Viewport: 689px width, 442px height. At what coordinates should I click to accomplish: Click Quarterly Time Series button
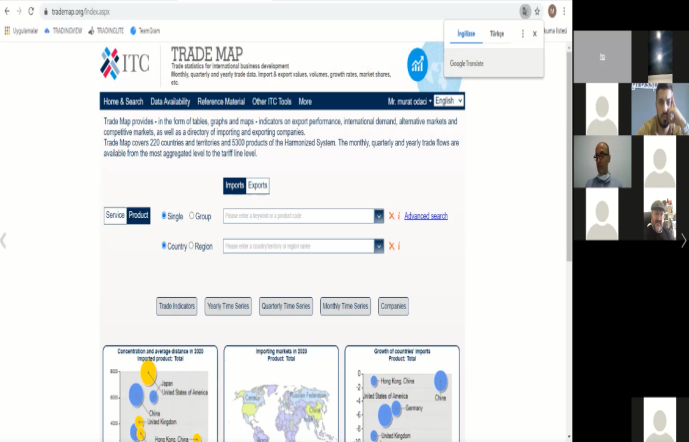286,306
